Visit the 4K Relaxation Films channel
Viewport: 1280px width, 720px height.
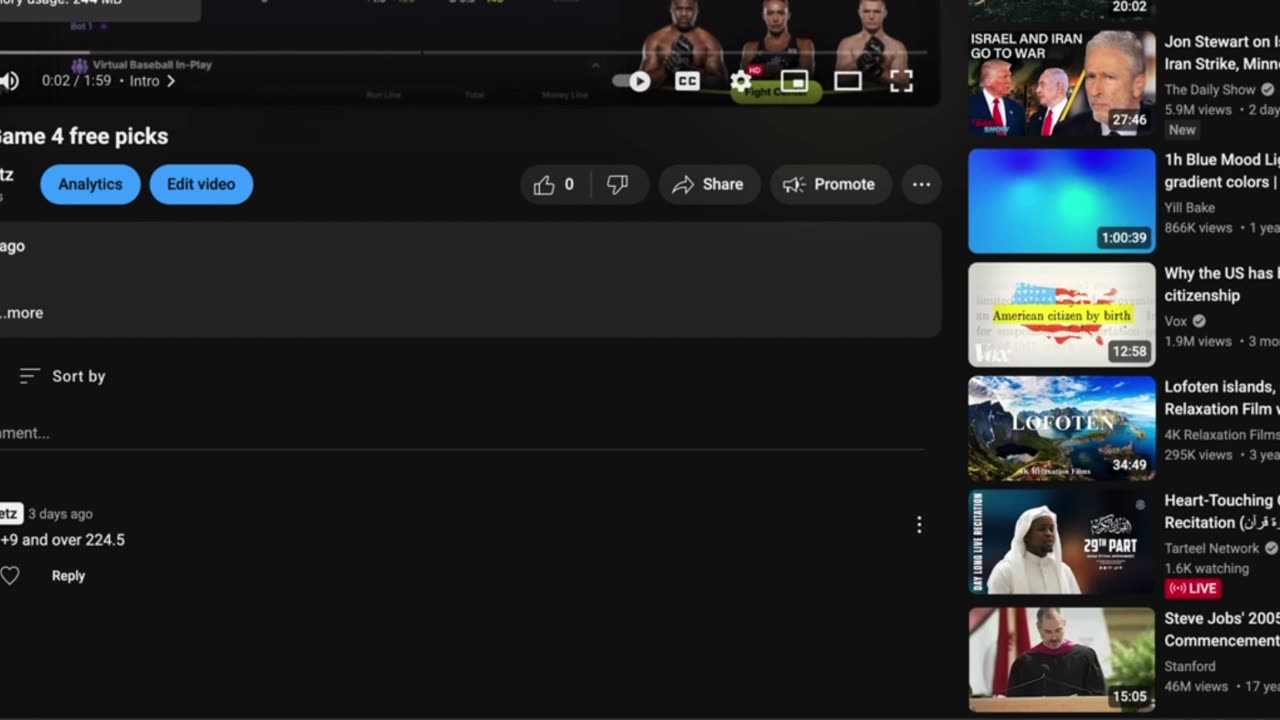1222,435
